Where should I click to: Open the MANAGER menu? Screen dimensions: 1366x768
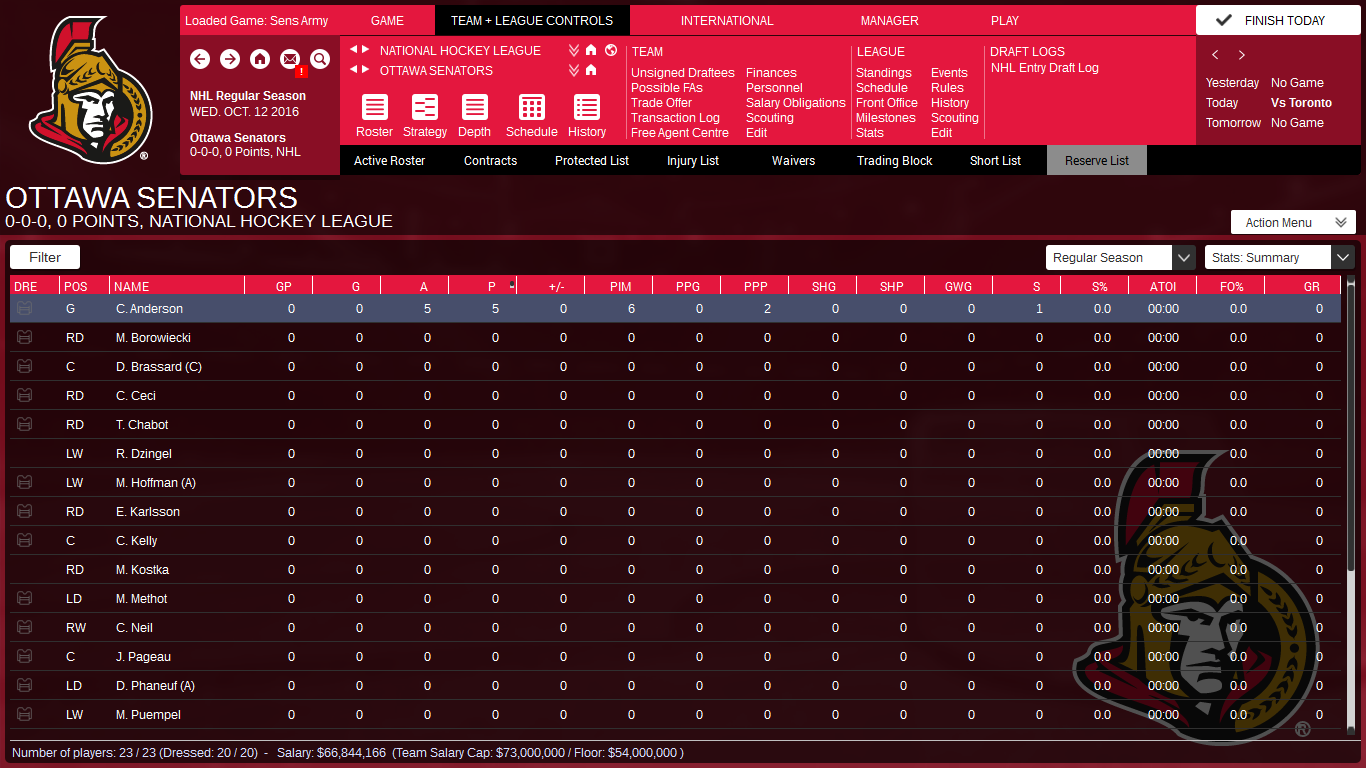[x=888, y=20]
